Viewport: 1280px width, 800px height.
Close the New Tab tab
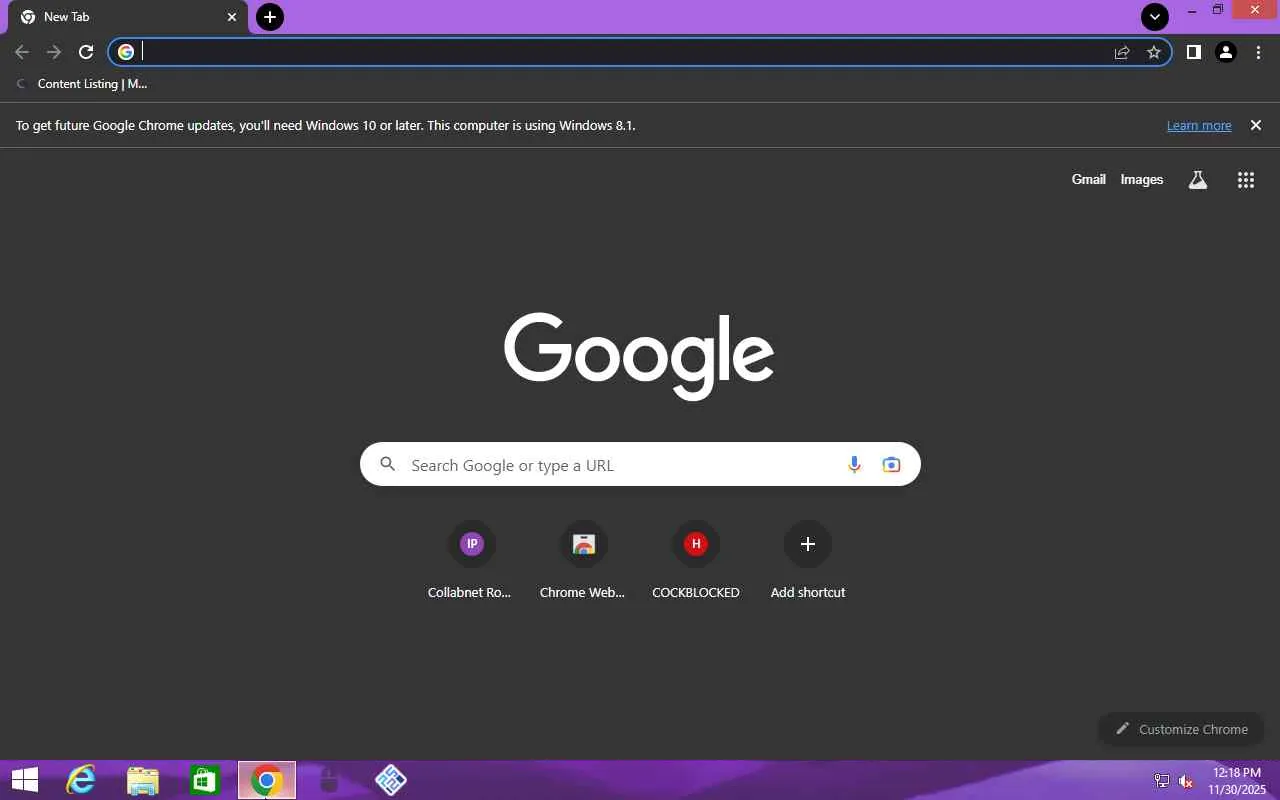(x=232, y=17)
